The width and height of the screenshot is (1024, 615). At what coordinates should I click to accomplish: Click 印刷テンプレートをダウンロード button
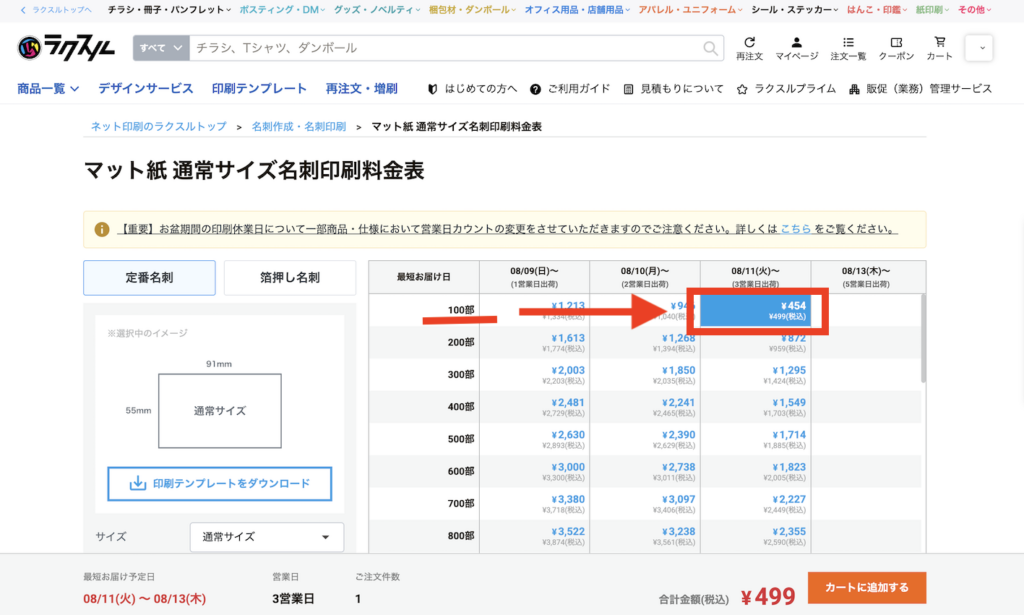pyautogui.click(x=219, y=484)
